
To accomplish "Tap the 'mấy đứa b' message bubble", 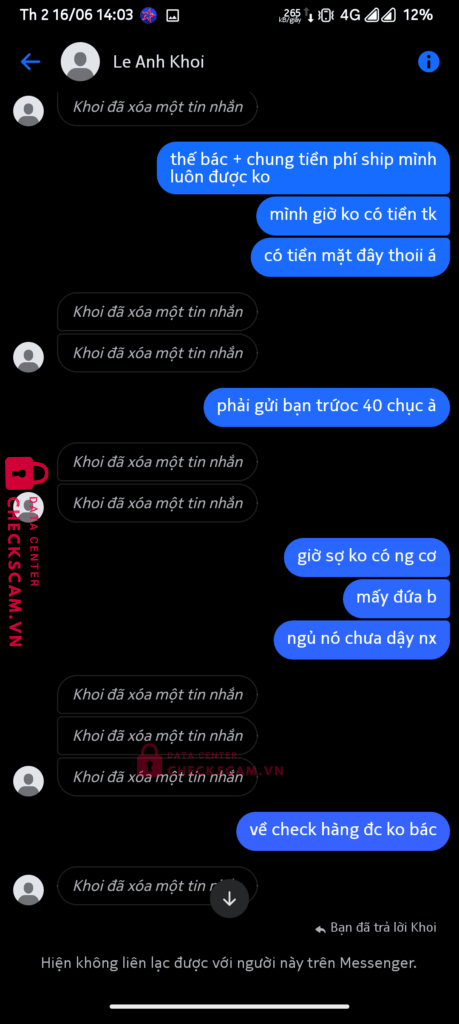I will click(x=396, y=598).
